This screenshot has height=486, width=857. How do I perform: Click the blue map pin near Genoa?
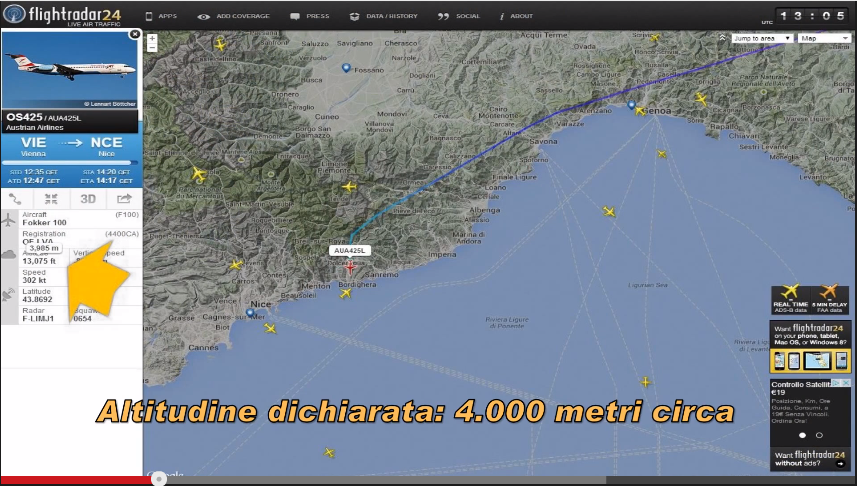[x=631, y=104]
